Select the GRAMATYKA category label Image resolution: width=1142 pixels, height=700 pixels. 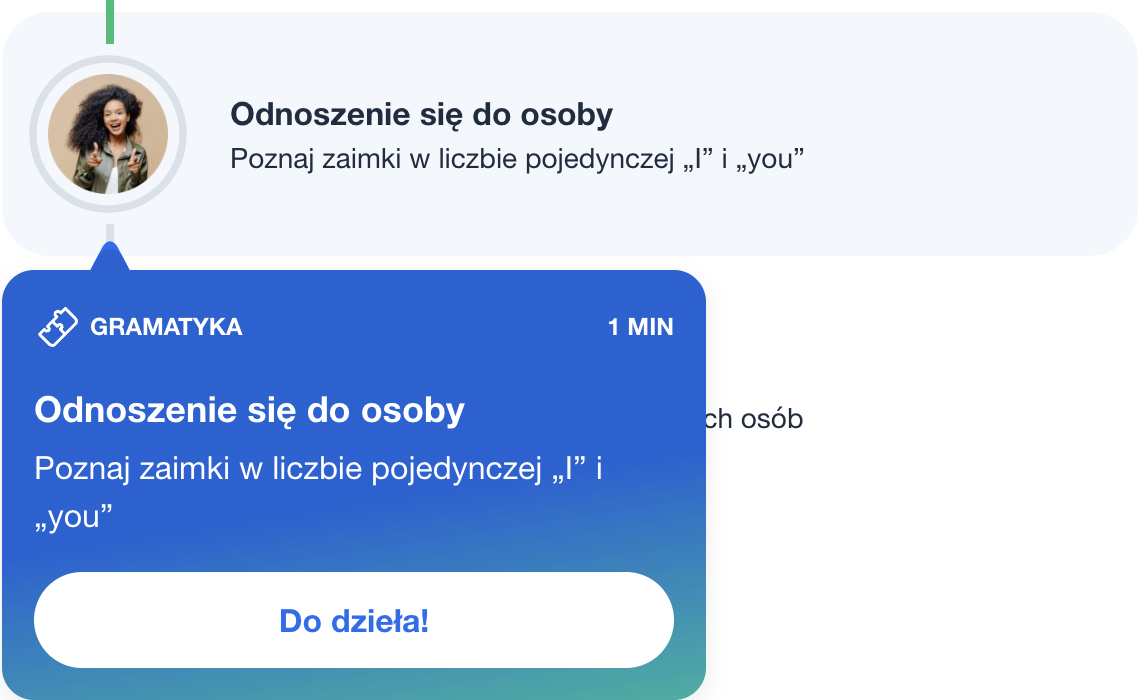(x=166, y=327)
